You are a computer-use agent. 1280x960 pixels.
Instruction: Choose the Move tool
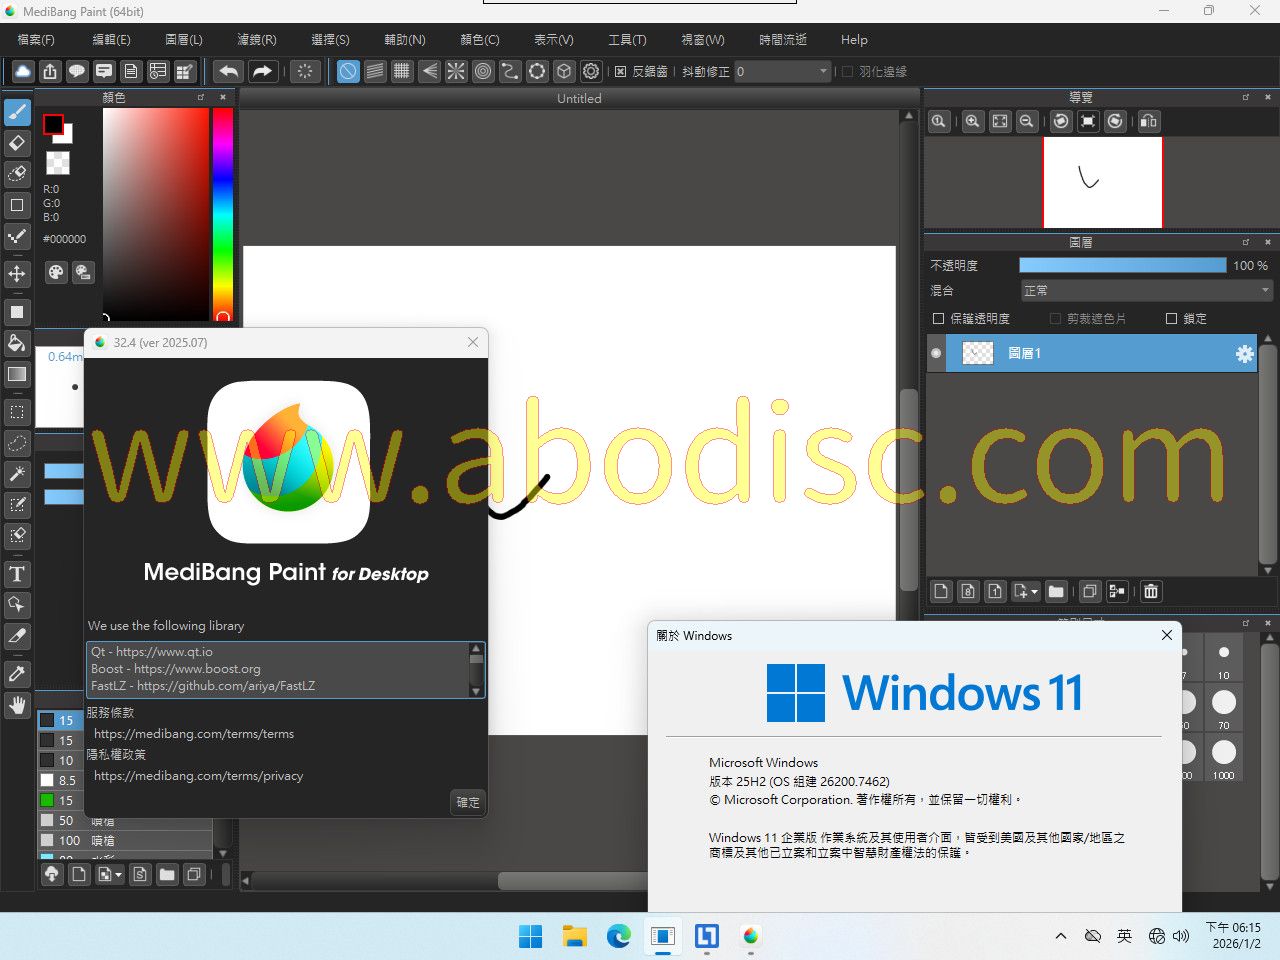click(17, 273)
